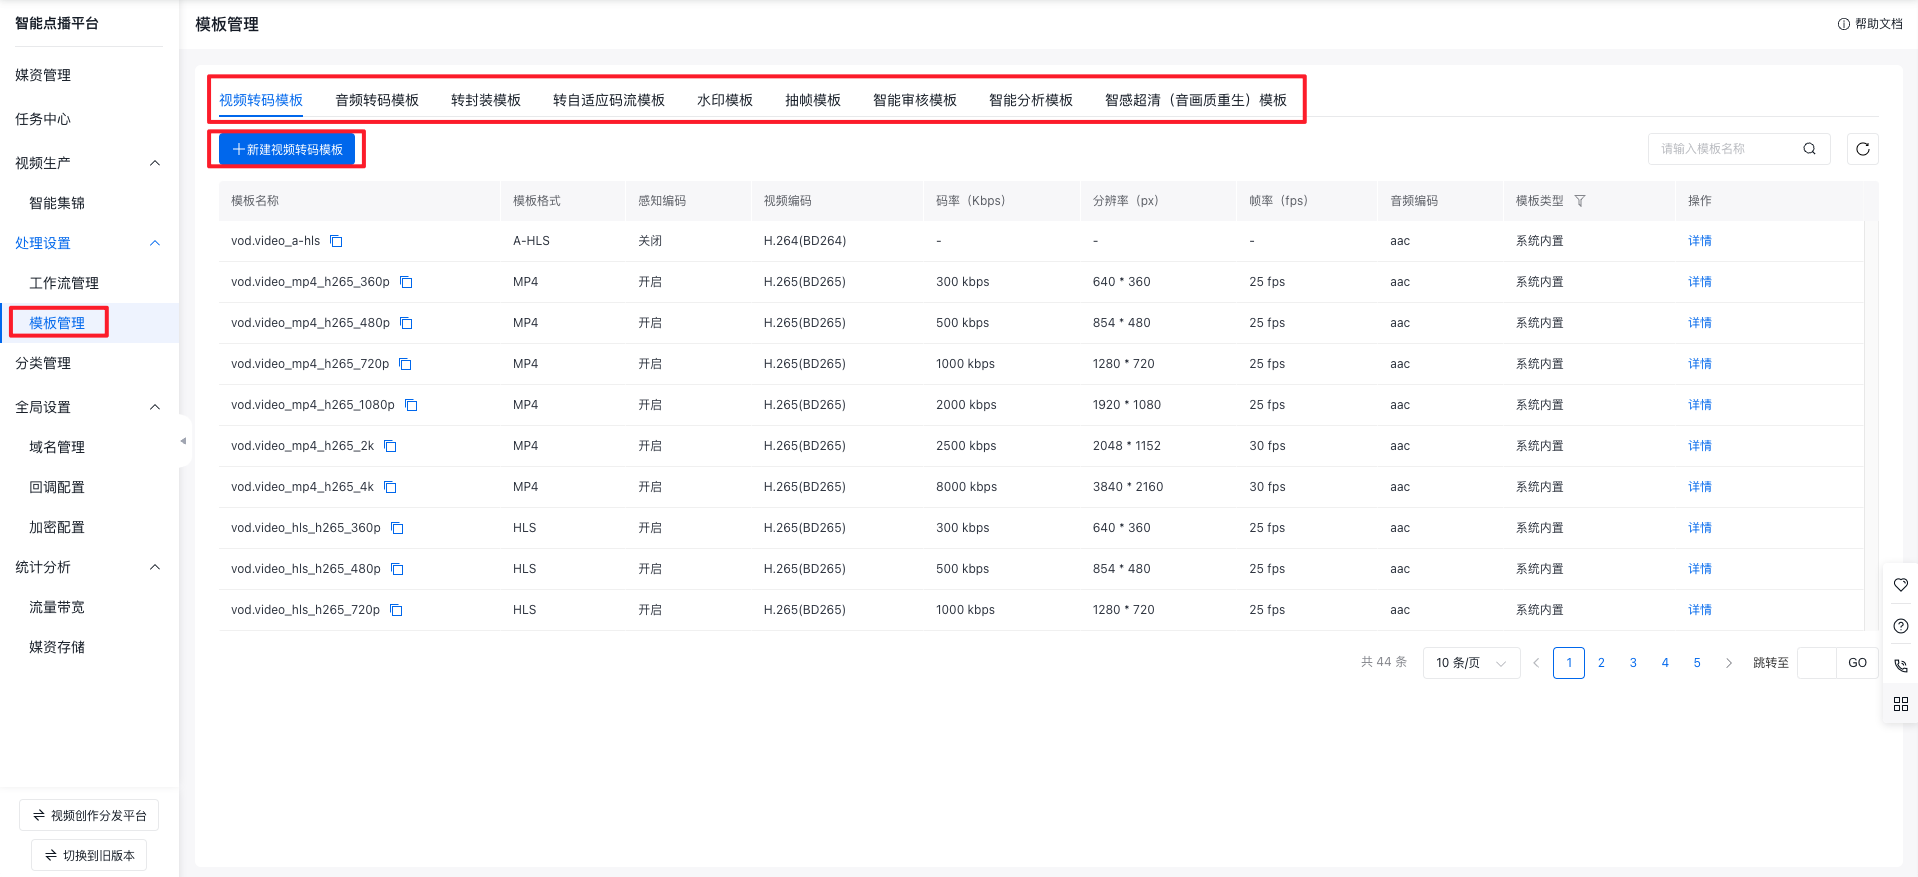Image resolution: width=1918 pixels, height=877 pixels.
Task: Collapse the left sidebar handle
Action: [x=183, y=441]
